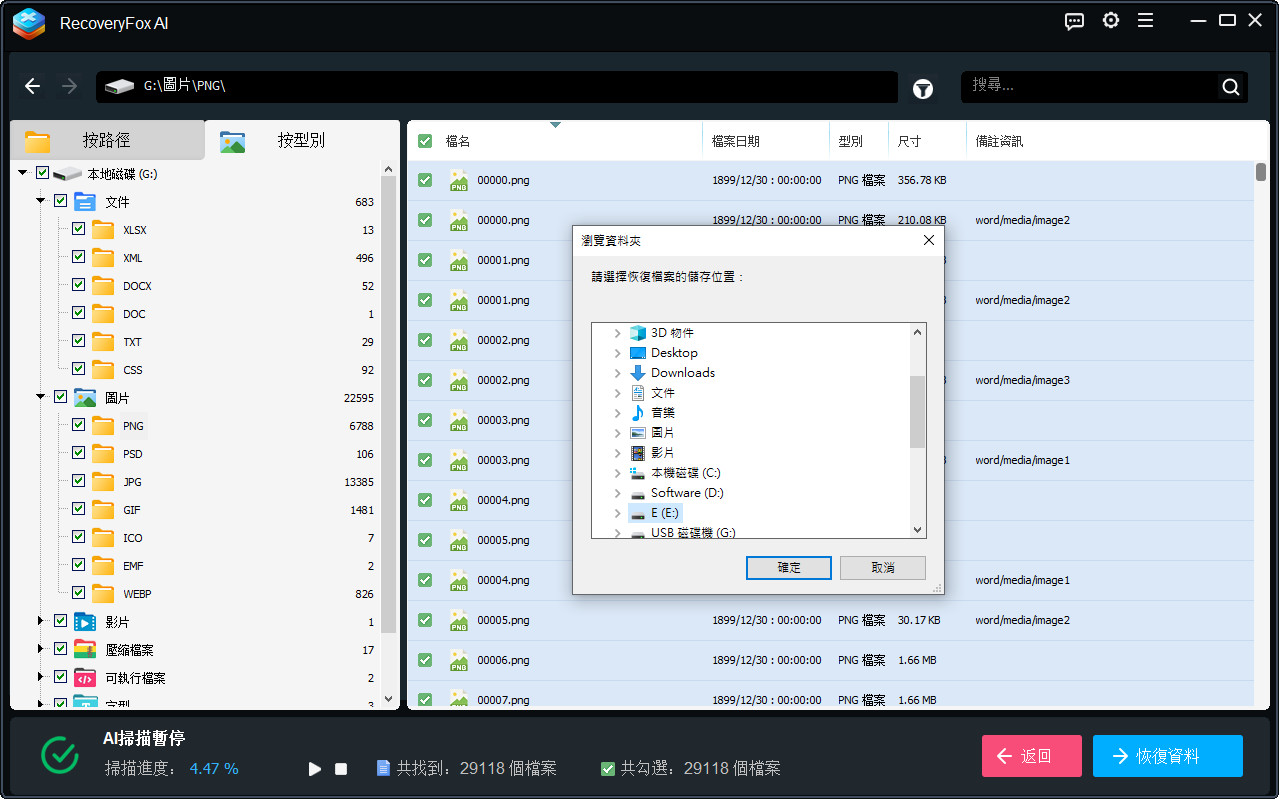Click the 恢復資料 button
Viewport: 1279px width, 799px height.
[1167, 756]
